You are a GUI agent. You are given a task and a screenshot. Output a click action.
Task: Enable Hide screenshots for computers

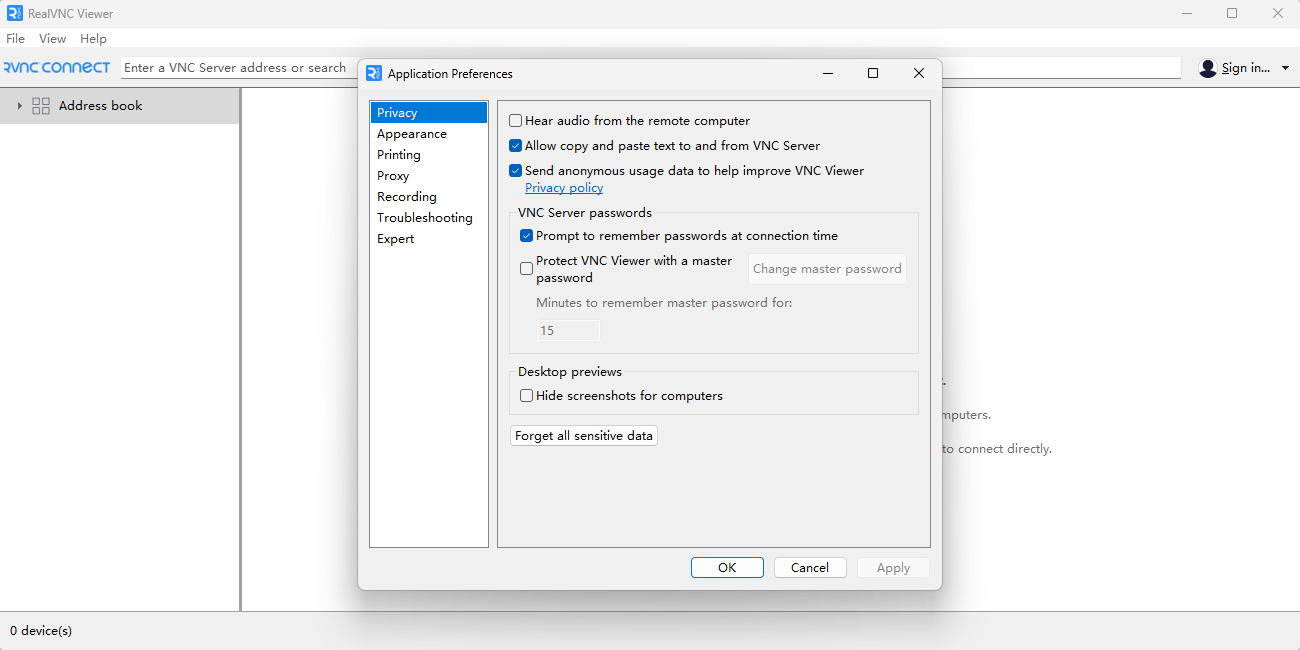click(527, 396)
